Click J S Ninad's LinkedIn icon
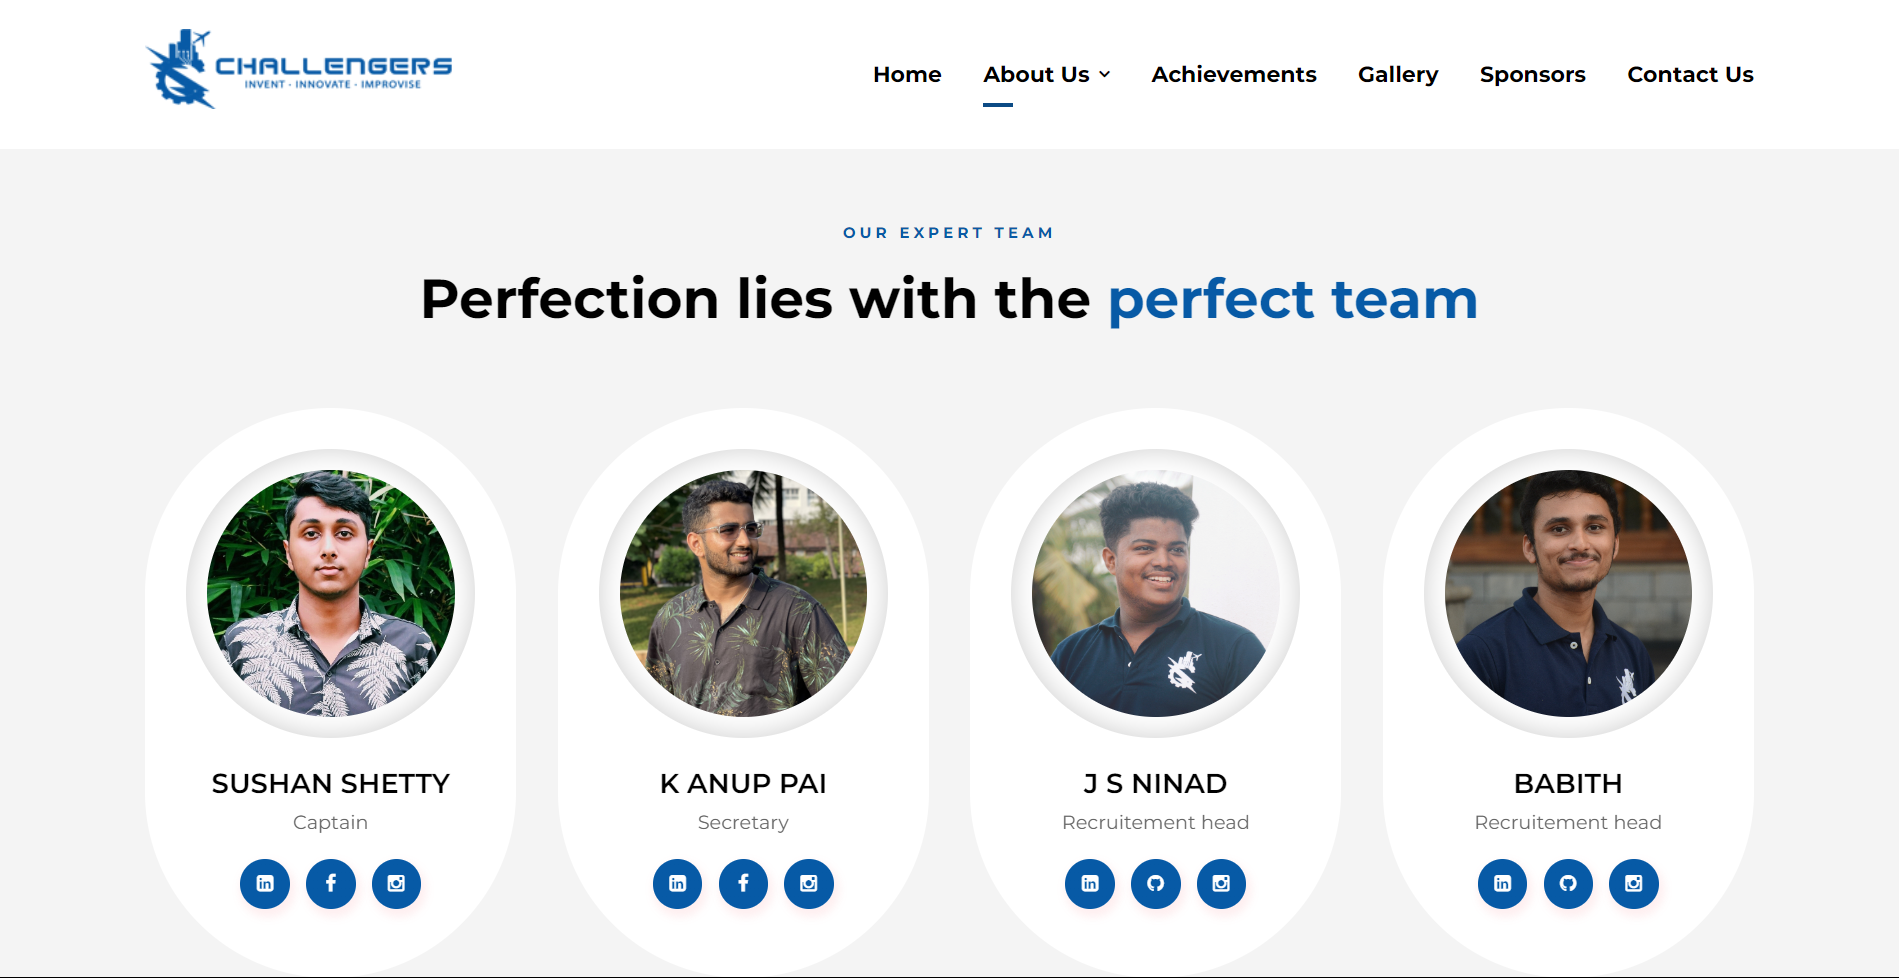The width and height of the screenshot is (1899, 978). (x=1090, y=884)
